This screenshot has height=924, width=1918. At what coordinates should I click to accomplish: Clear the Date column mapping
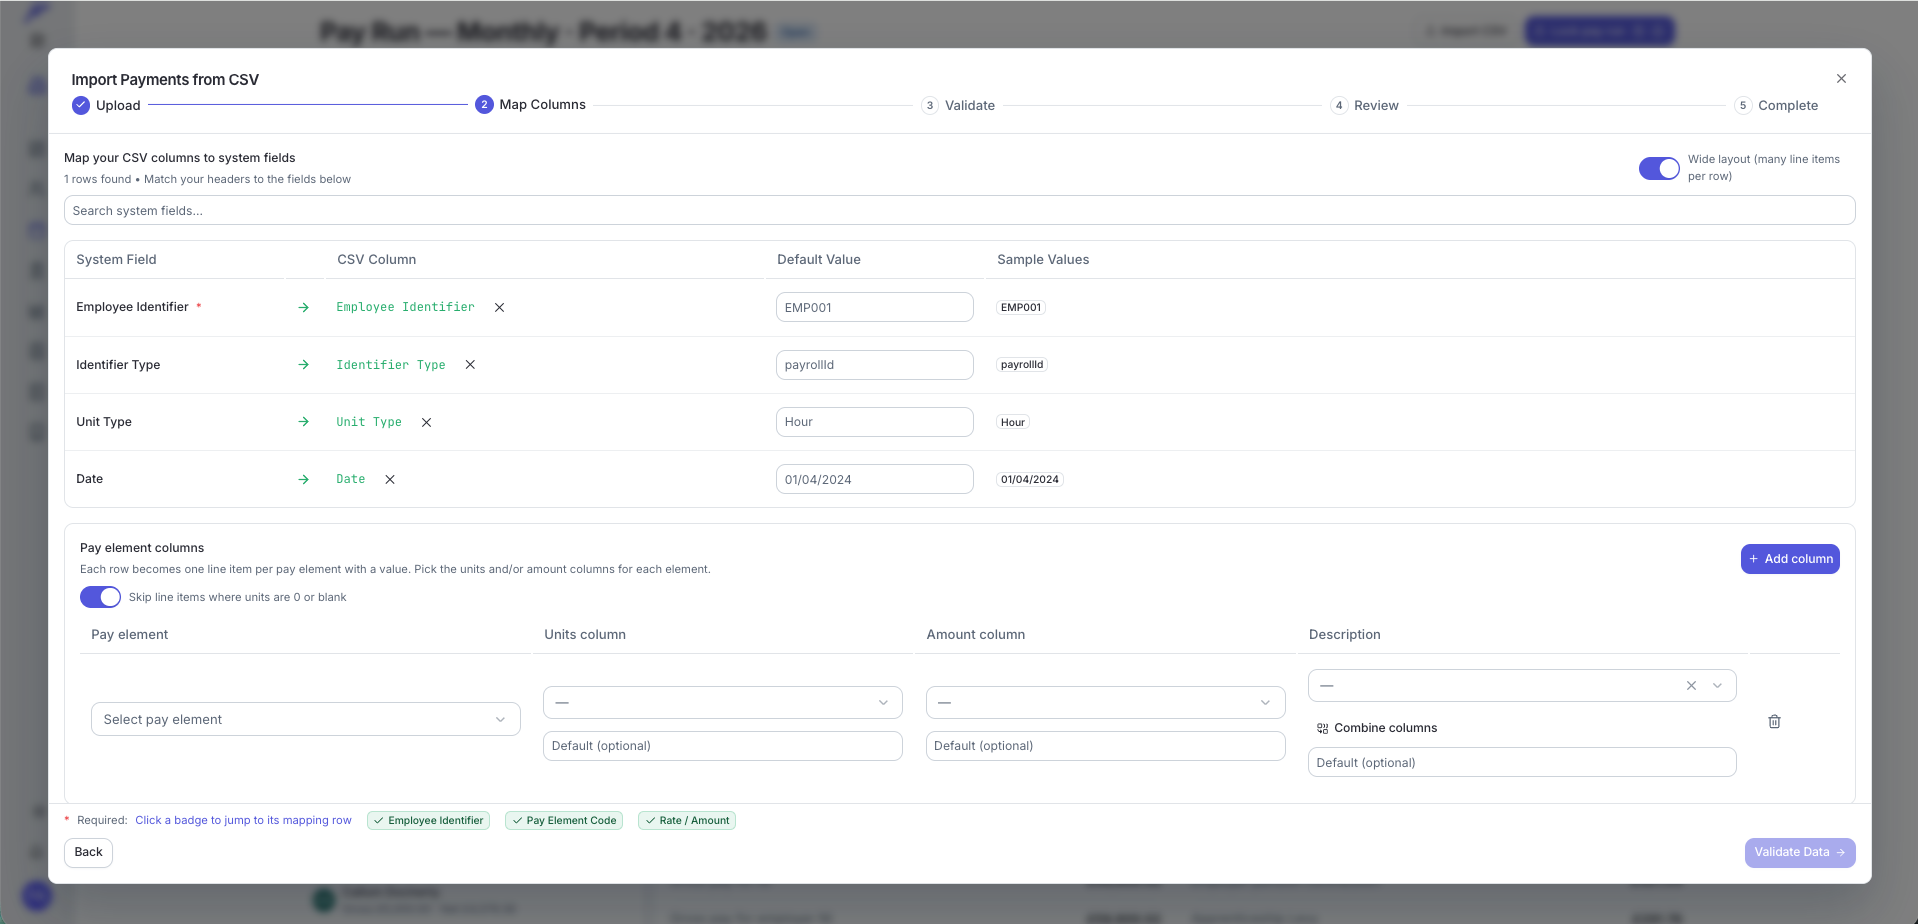point(390,480)
